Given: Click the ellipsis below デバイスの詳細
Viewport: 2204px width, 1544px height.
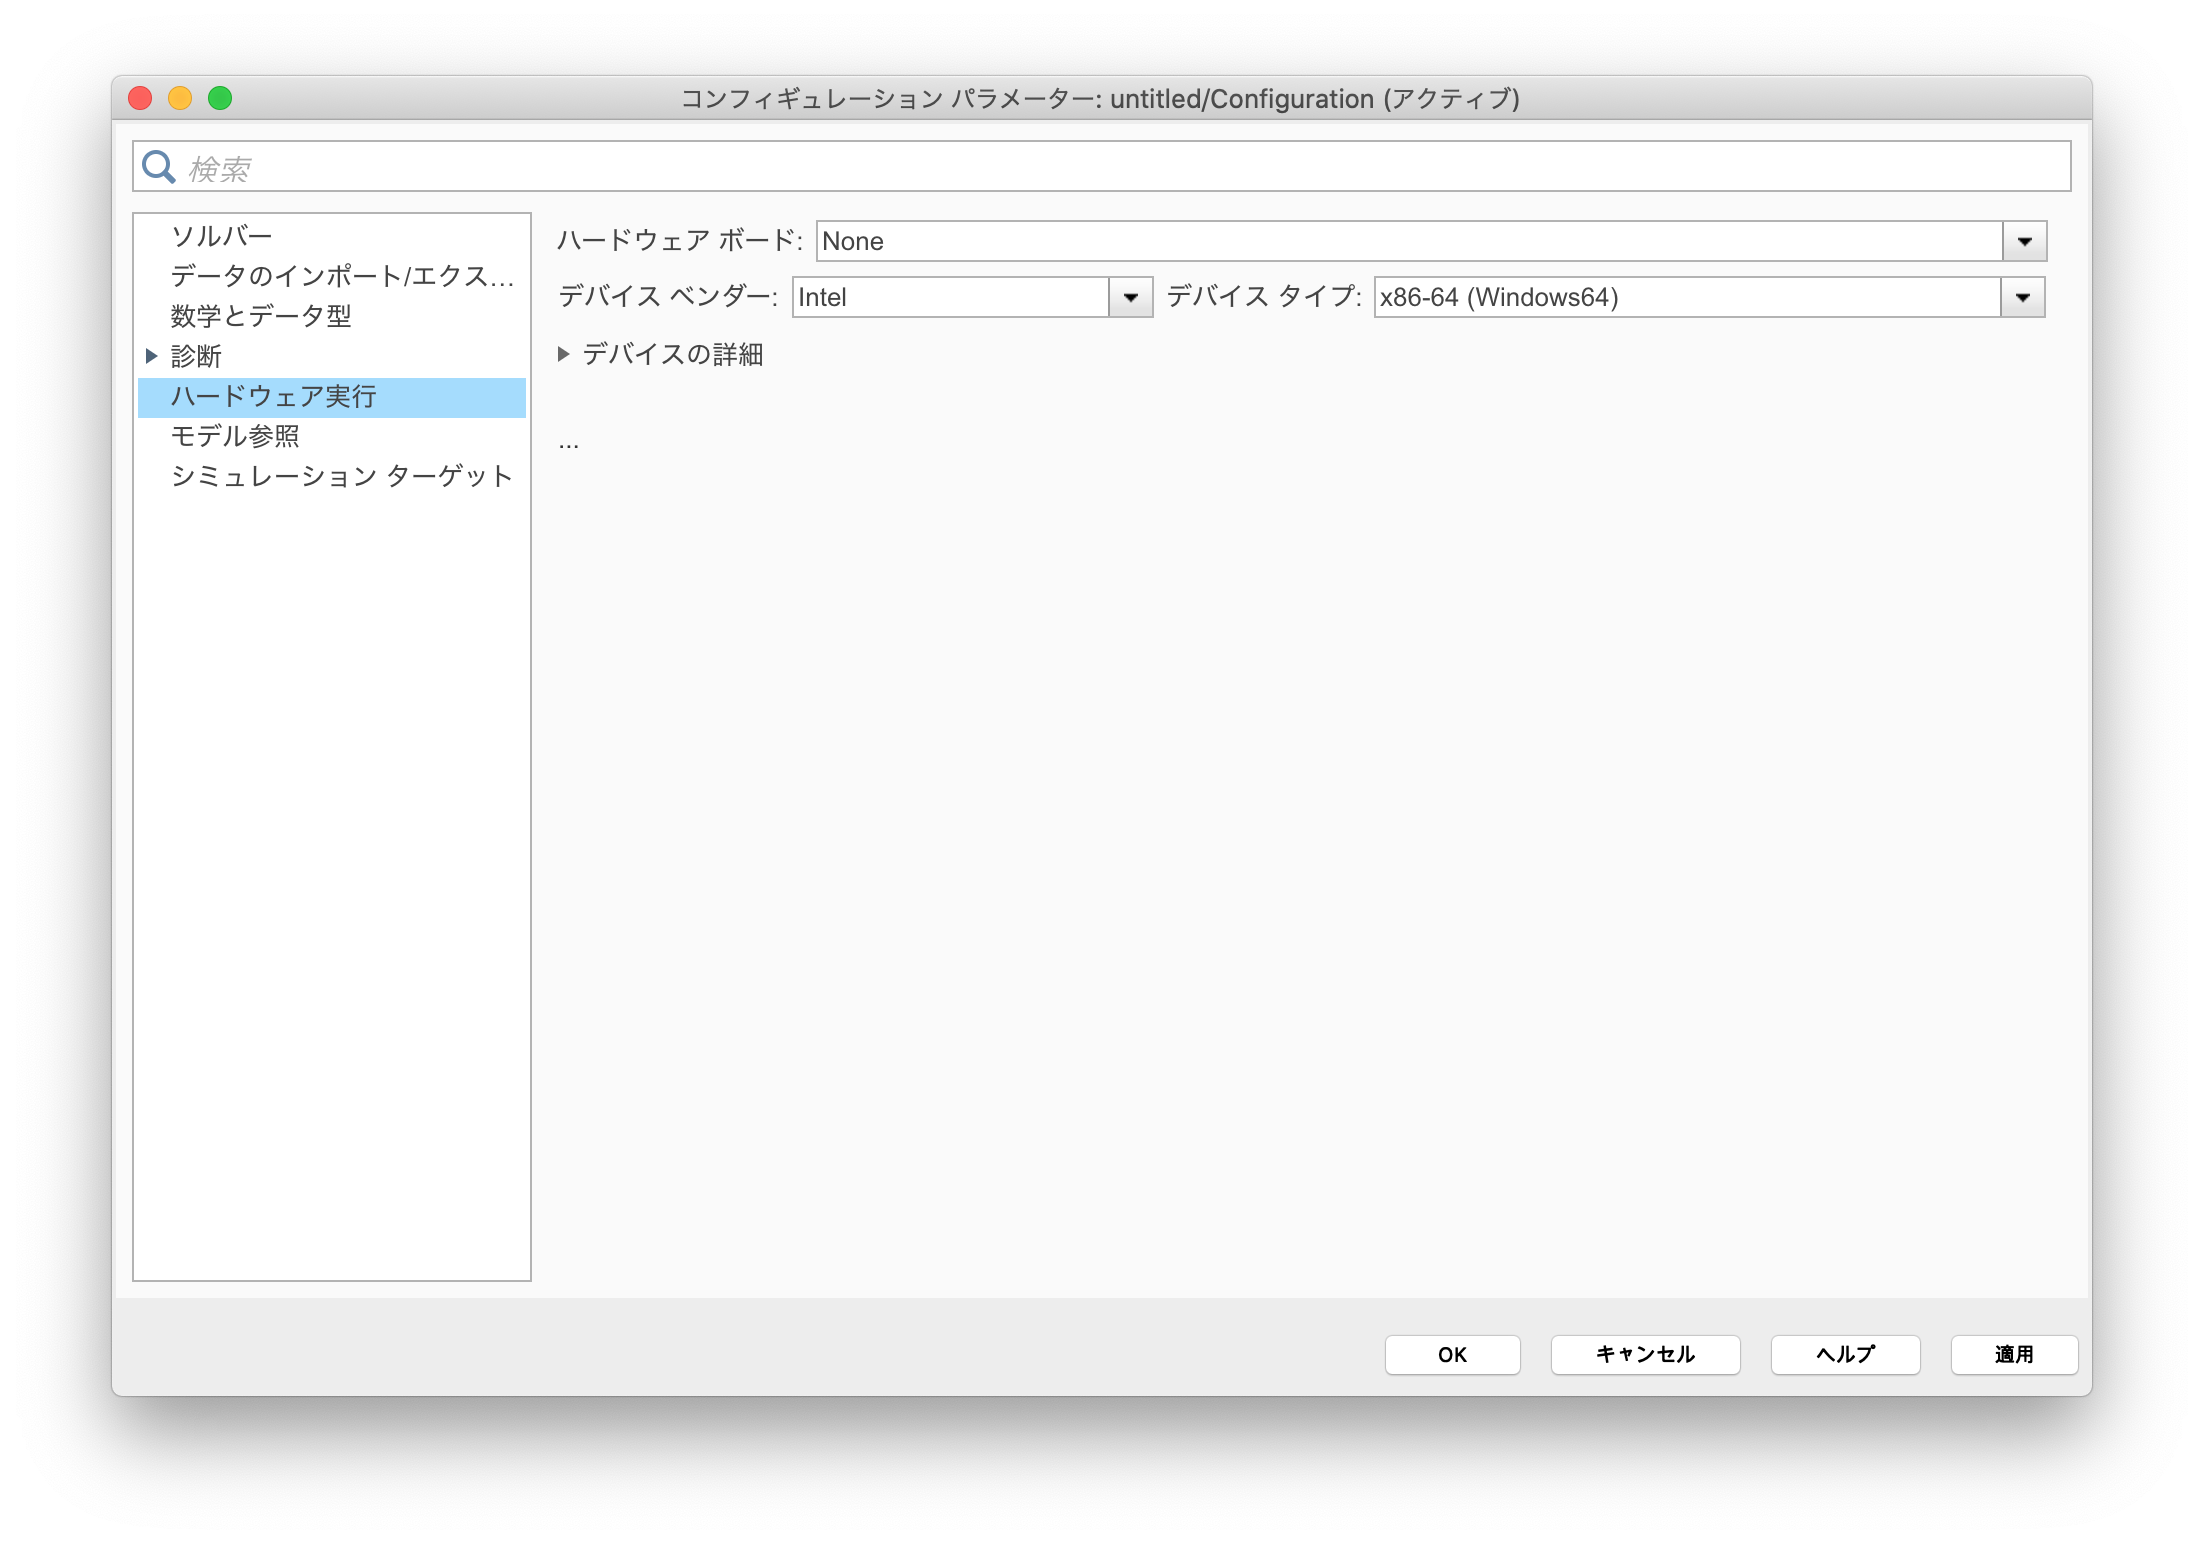Looking at the screenshot, I should pyautogui.click(x=569, y=443).
